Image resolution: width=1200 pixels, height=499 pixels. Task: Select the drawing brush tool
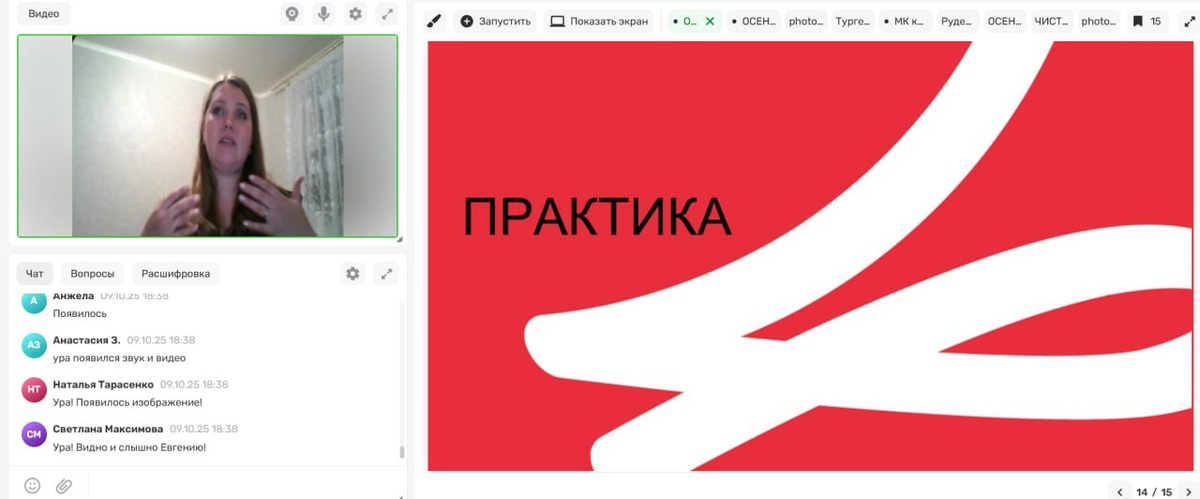tap(433, 21)
